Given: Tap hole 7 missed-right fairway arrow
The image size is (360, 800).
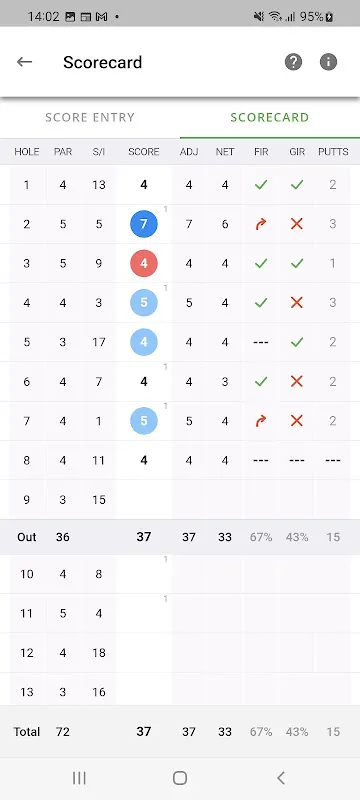Looking at the screenshot, I should tap(261, 420).
